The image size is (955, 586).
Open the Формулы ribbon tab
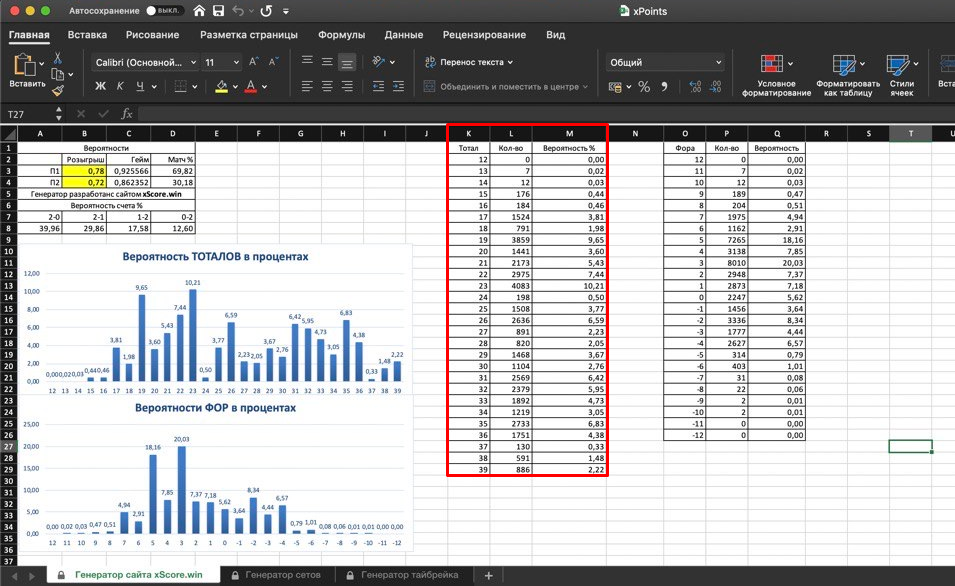click(341, 35)
